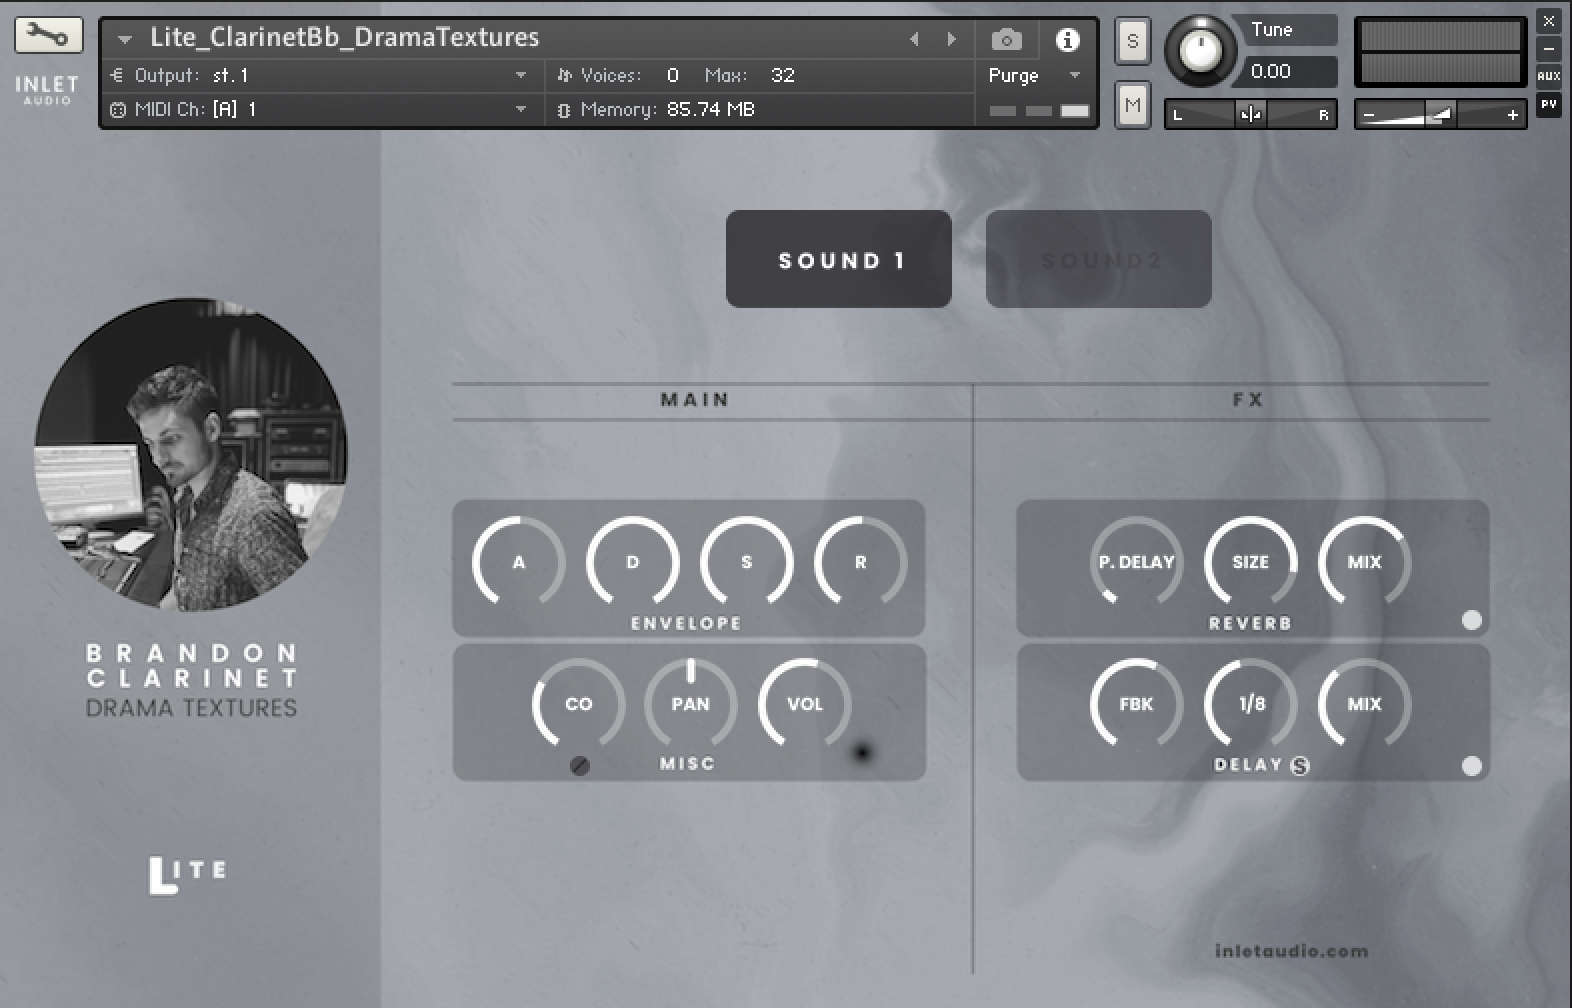Click the Inlet Audio logo
1572x1008 pixels.
(47, 89)
